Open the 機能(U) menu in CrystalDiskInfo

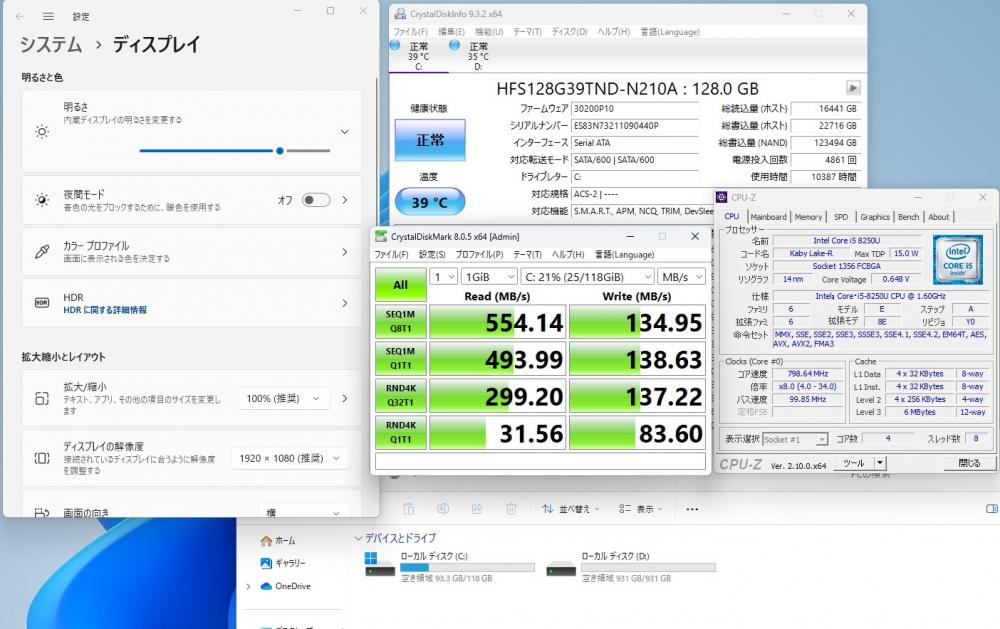pyautogui.click(x=489, y=32)
